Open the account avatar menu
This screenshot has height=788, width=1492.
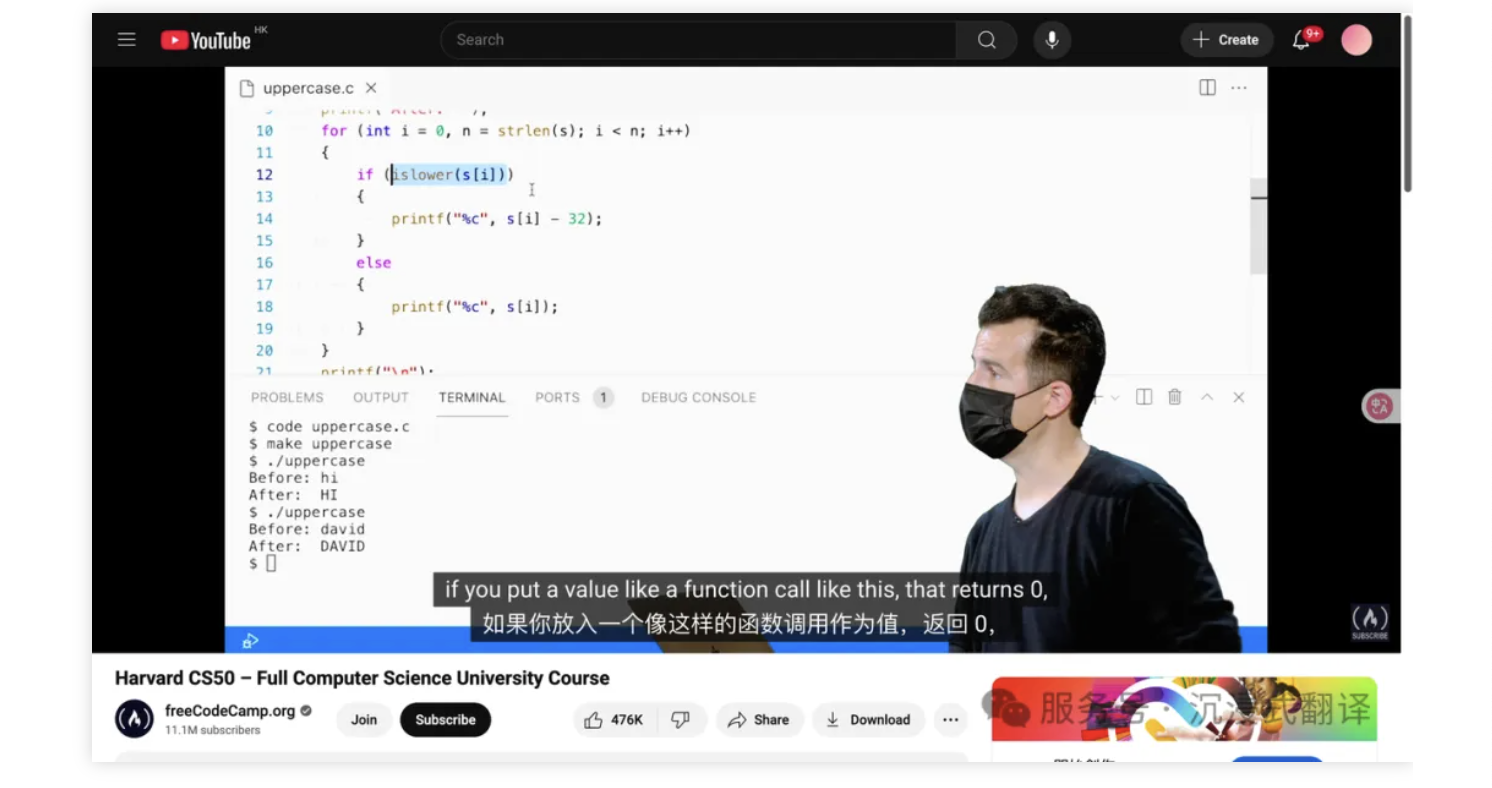[1356, 40]
